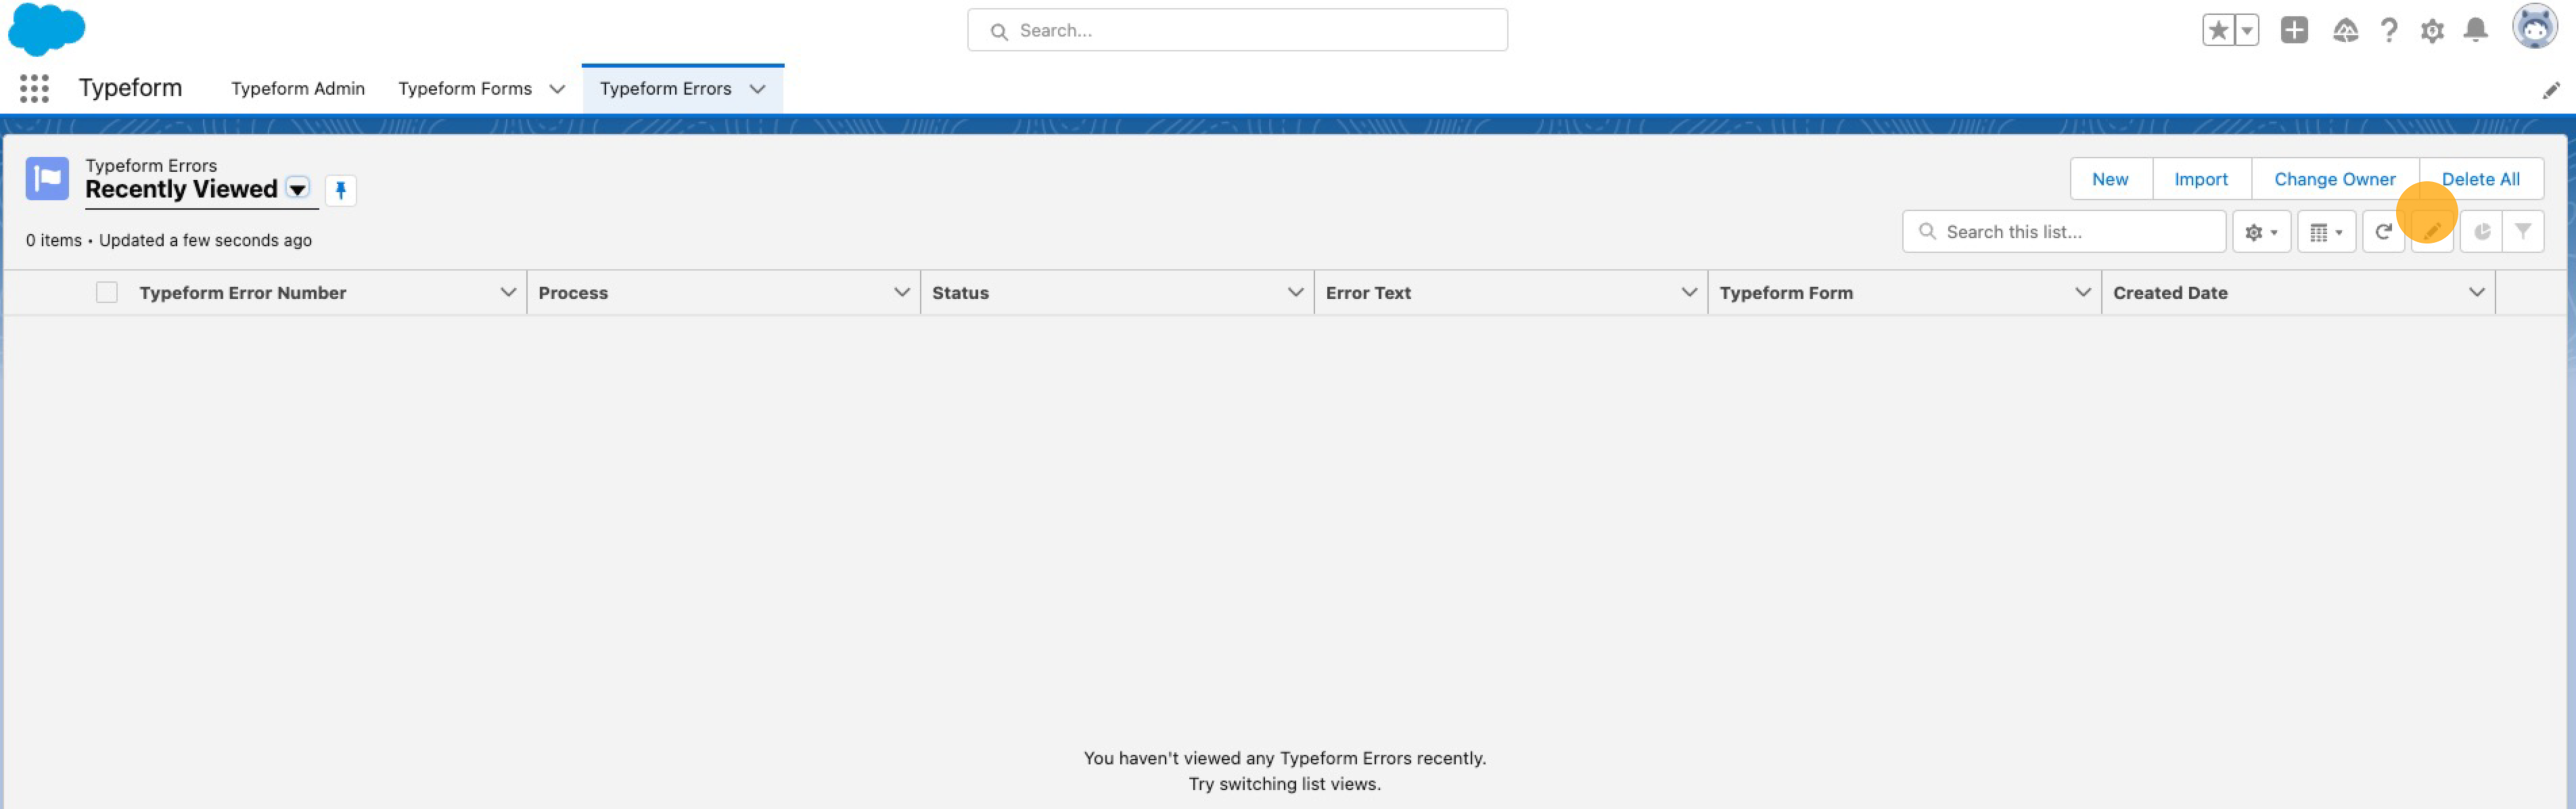Open the Trailhead guidance icon

2345,30
